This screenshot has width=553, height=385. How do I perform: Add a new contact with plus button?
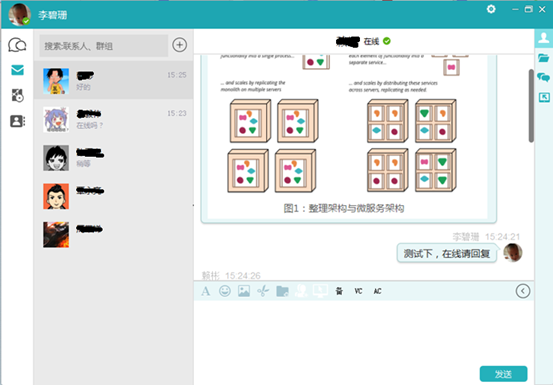[180, 45]
